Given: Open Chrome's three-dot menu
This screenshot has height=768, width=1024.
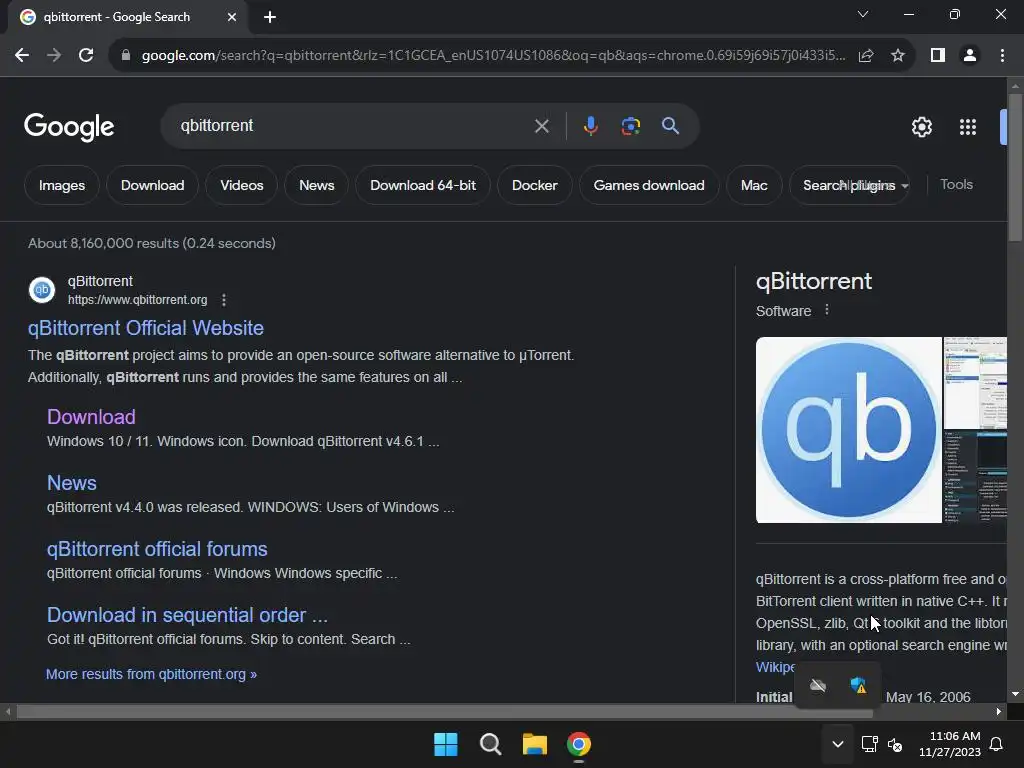Looking at the screenshot, I should (1002, 56).
